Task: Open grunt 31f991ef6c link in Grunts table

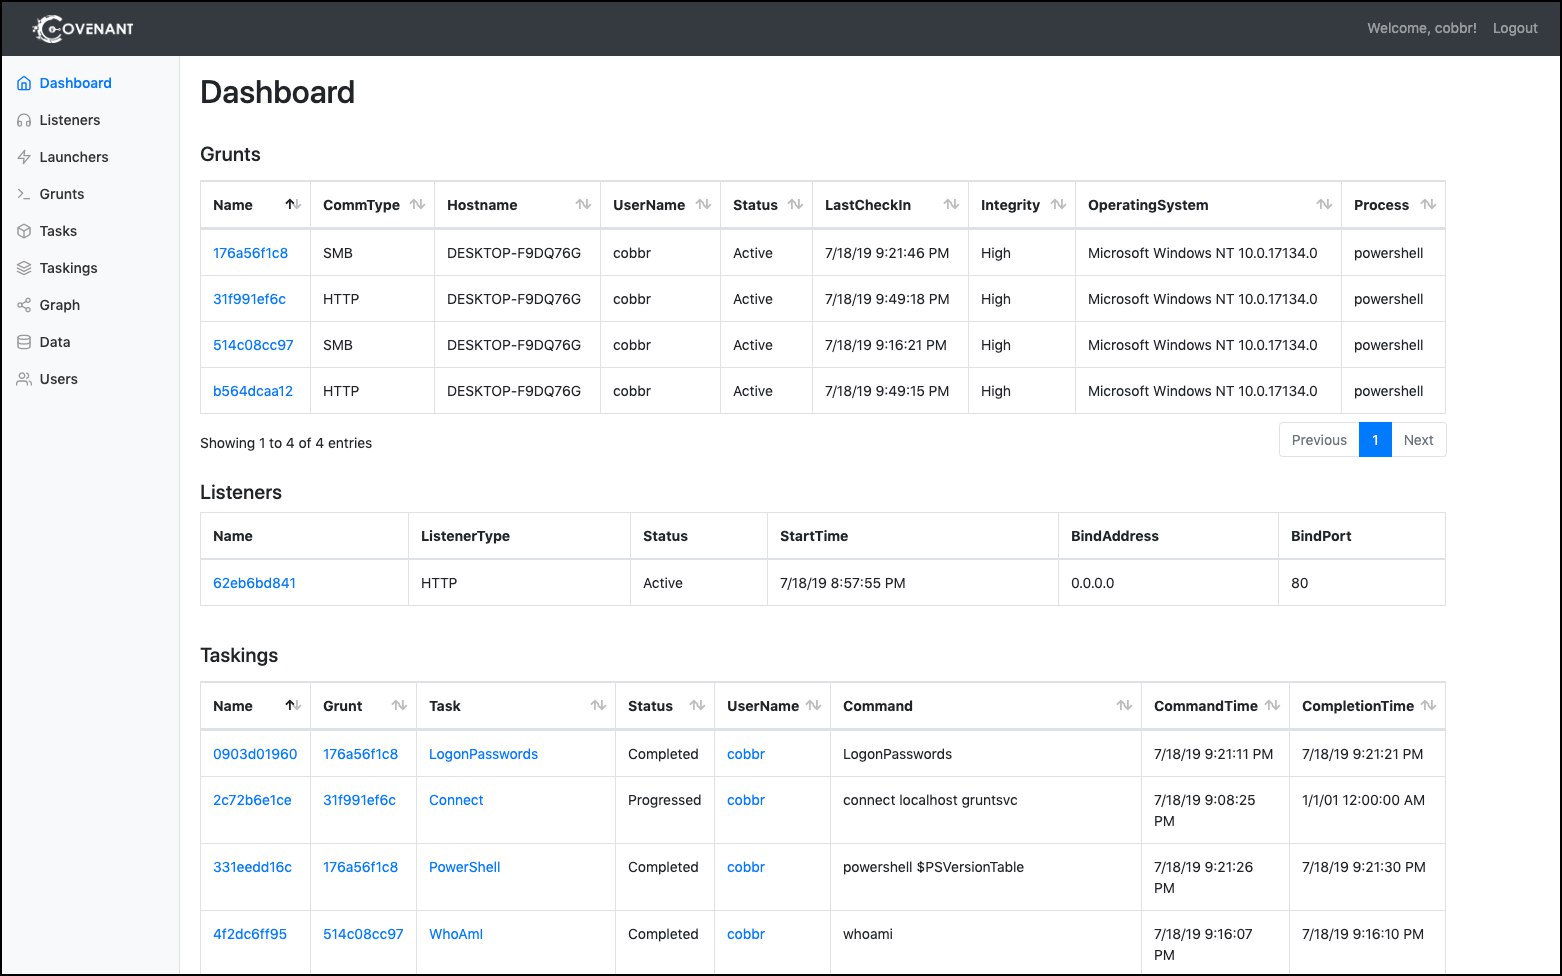Action: click(x=249, y=299)
